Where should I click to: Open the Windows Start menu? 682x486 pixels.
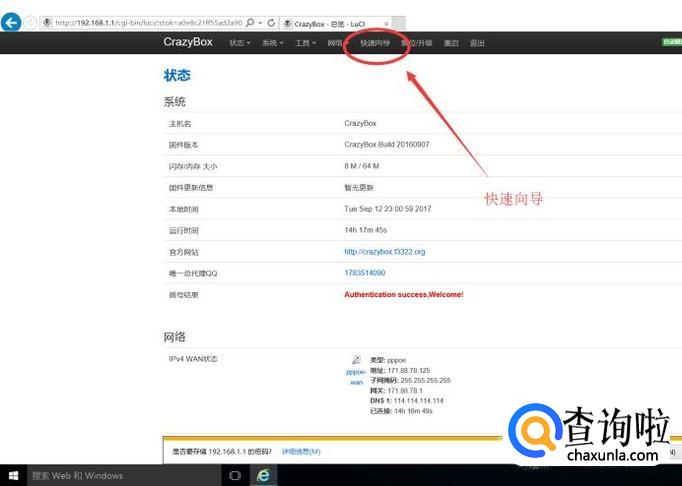point(13,475)
